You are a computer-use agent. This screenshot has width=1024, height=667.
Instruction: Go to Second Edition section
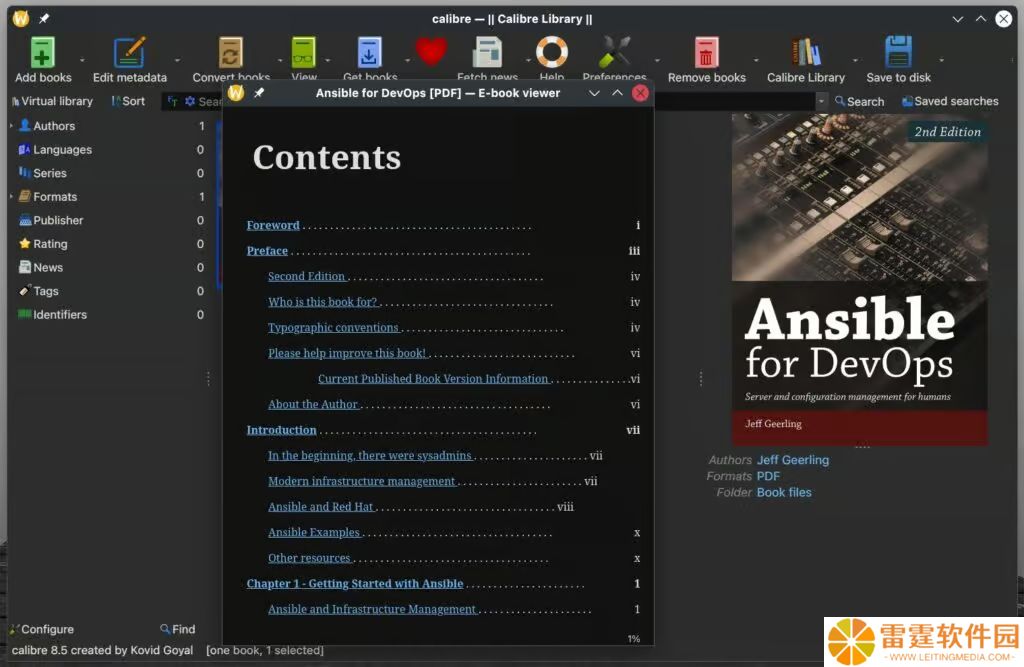click(306, 276)
